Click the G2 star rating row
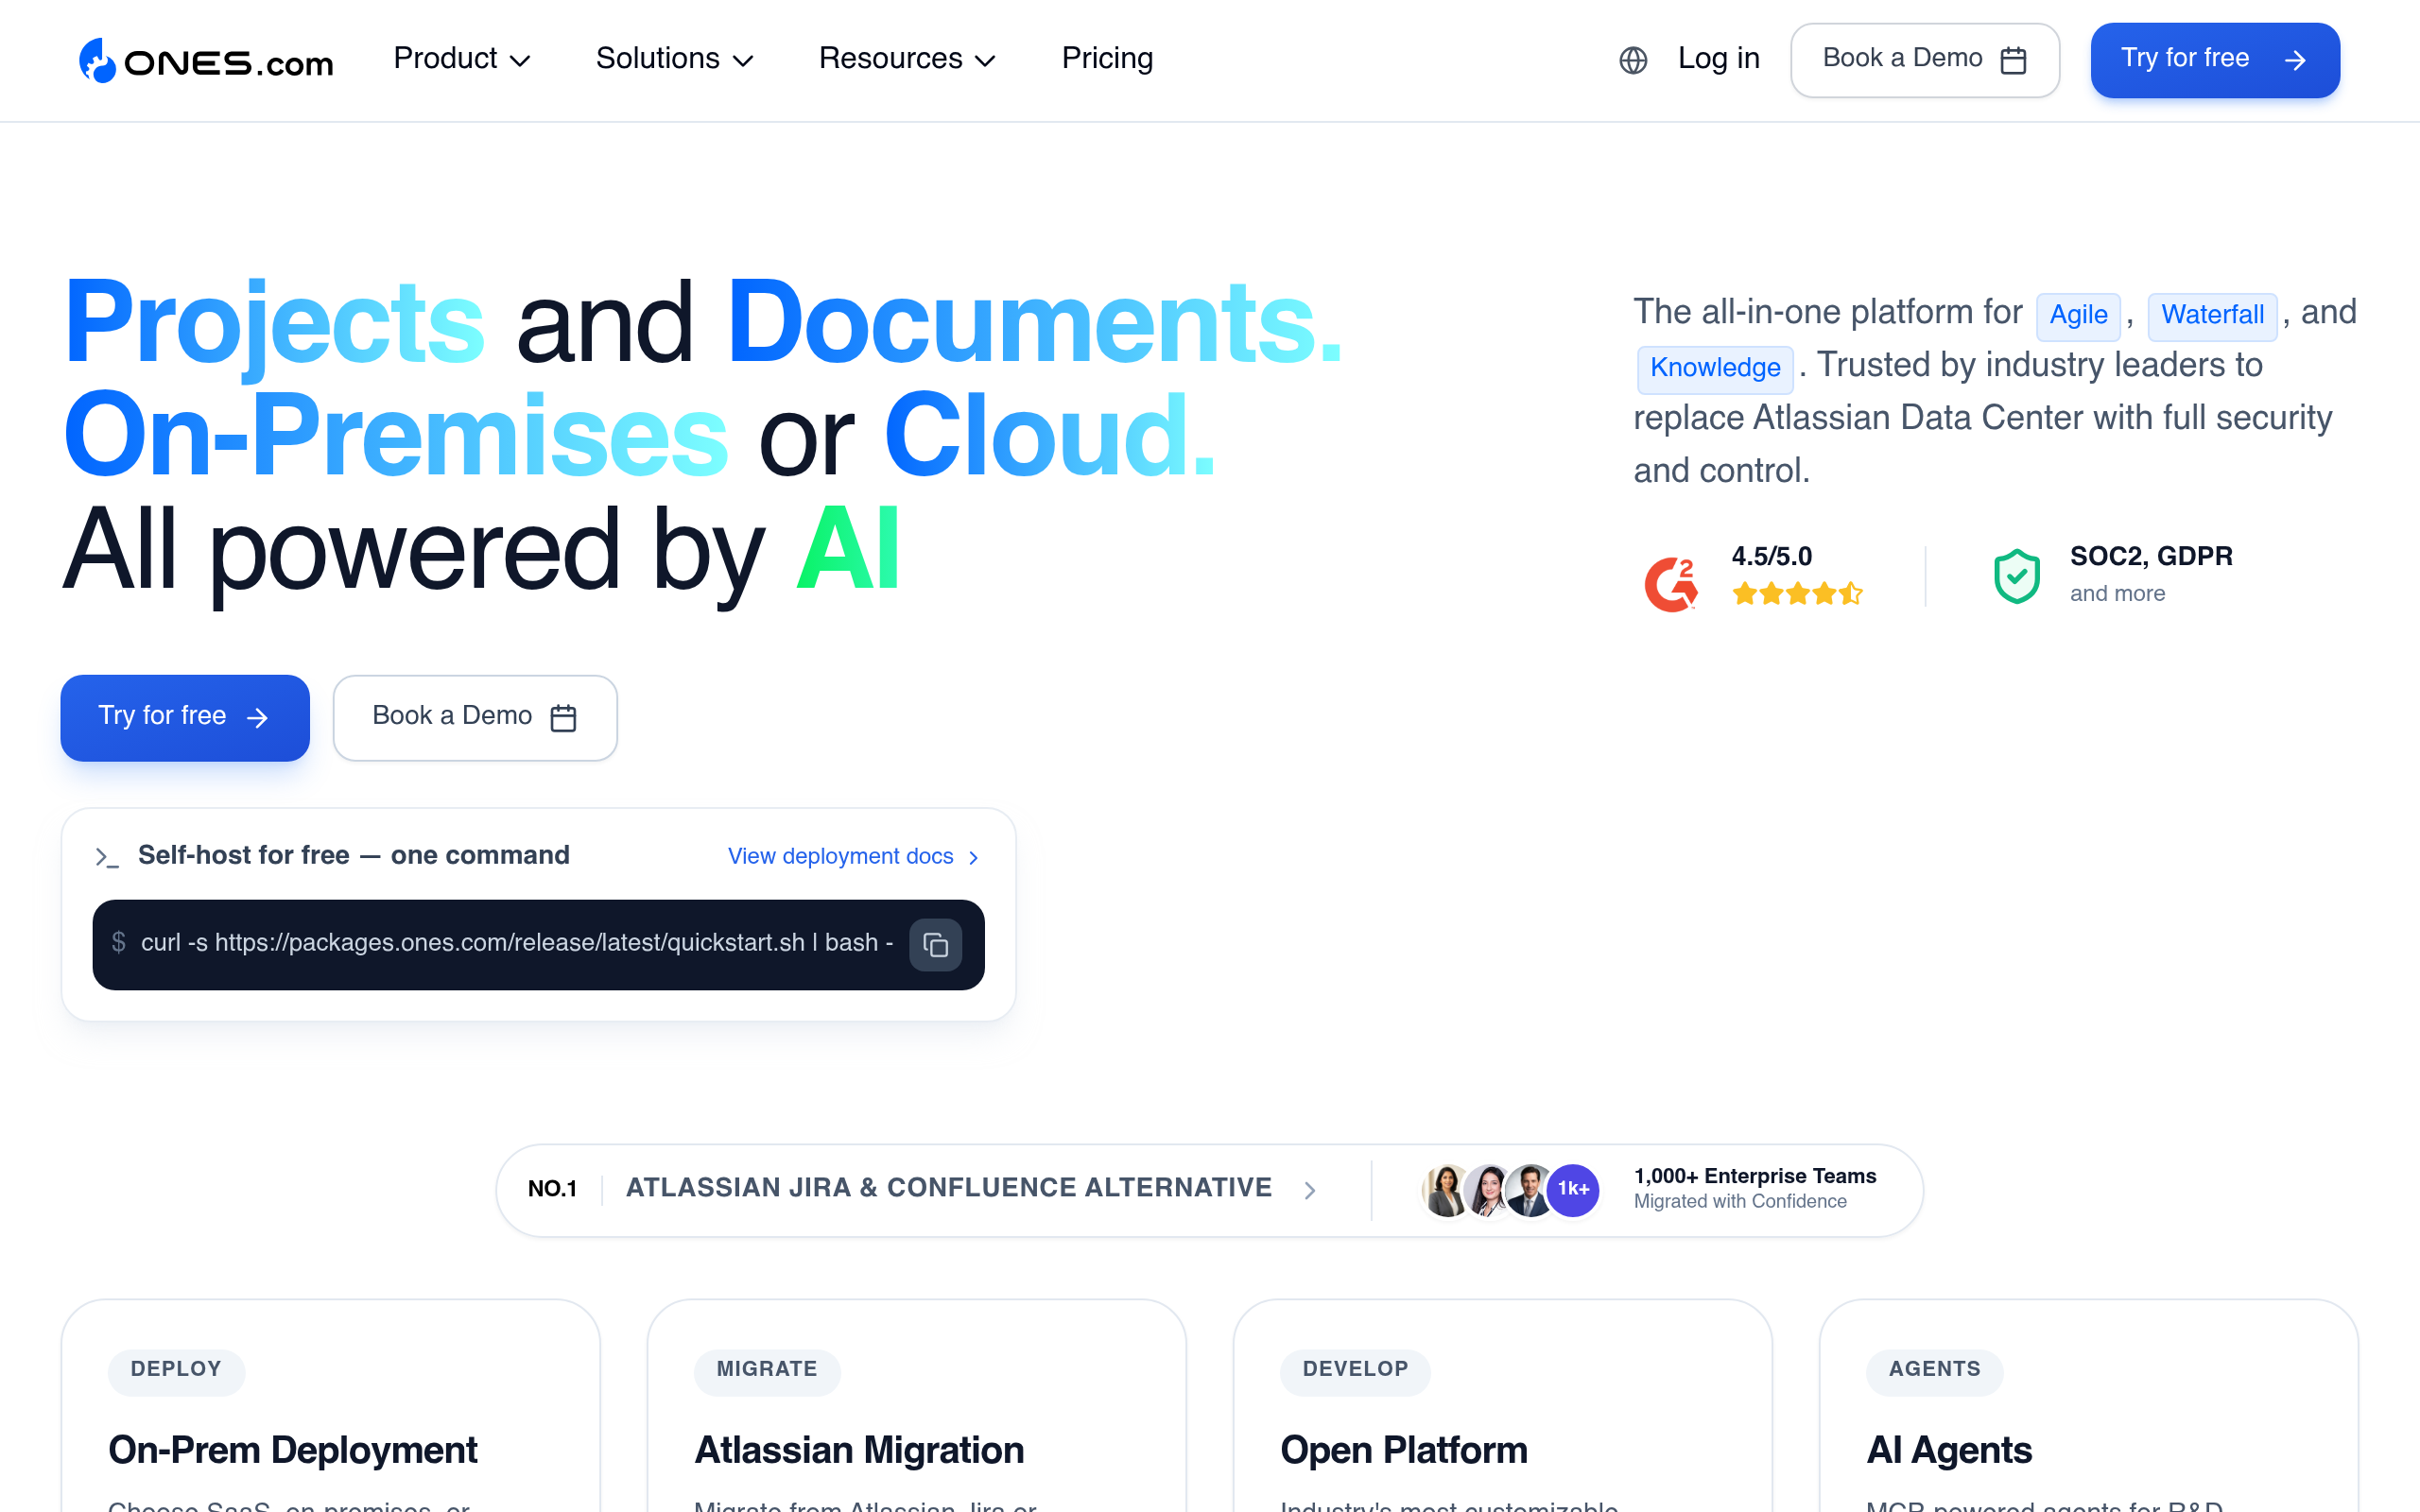Screen dimensions: 2420x1512 [1797, 594]
